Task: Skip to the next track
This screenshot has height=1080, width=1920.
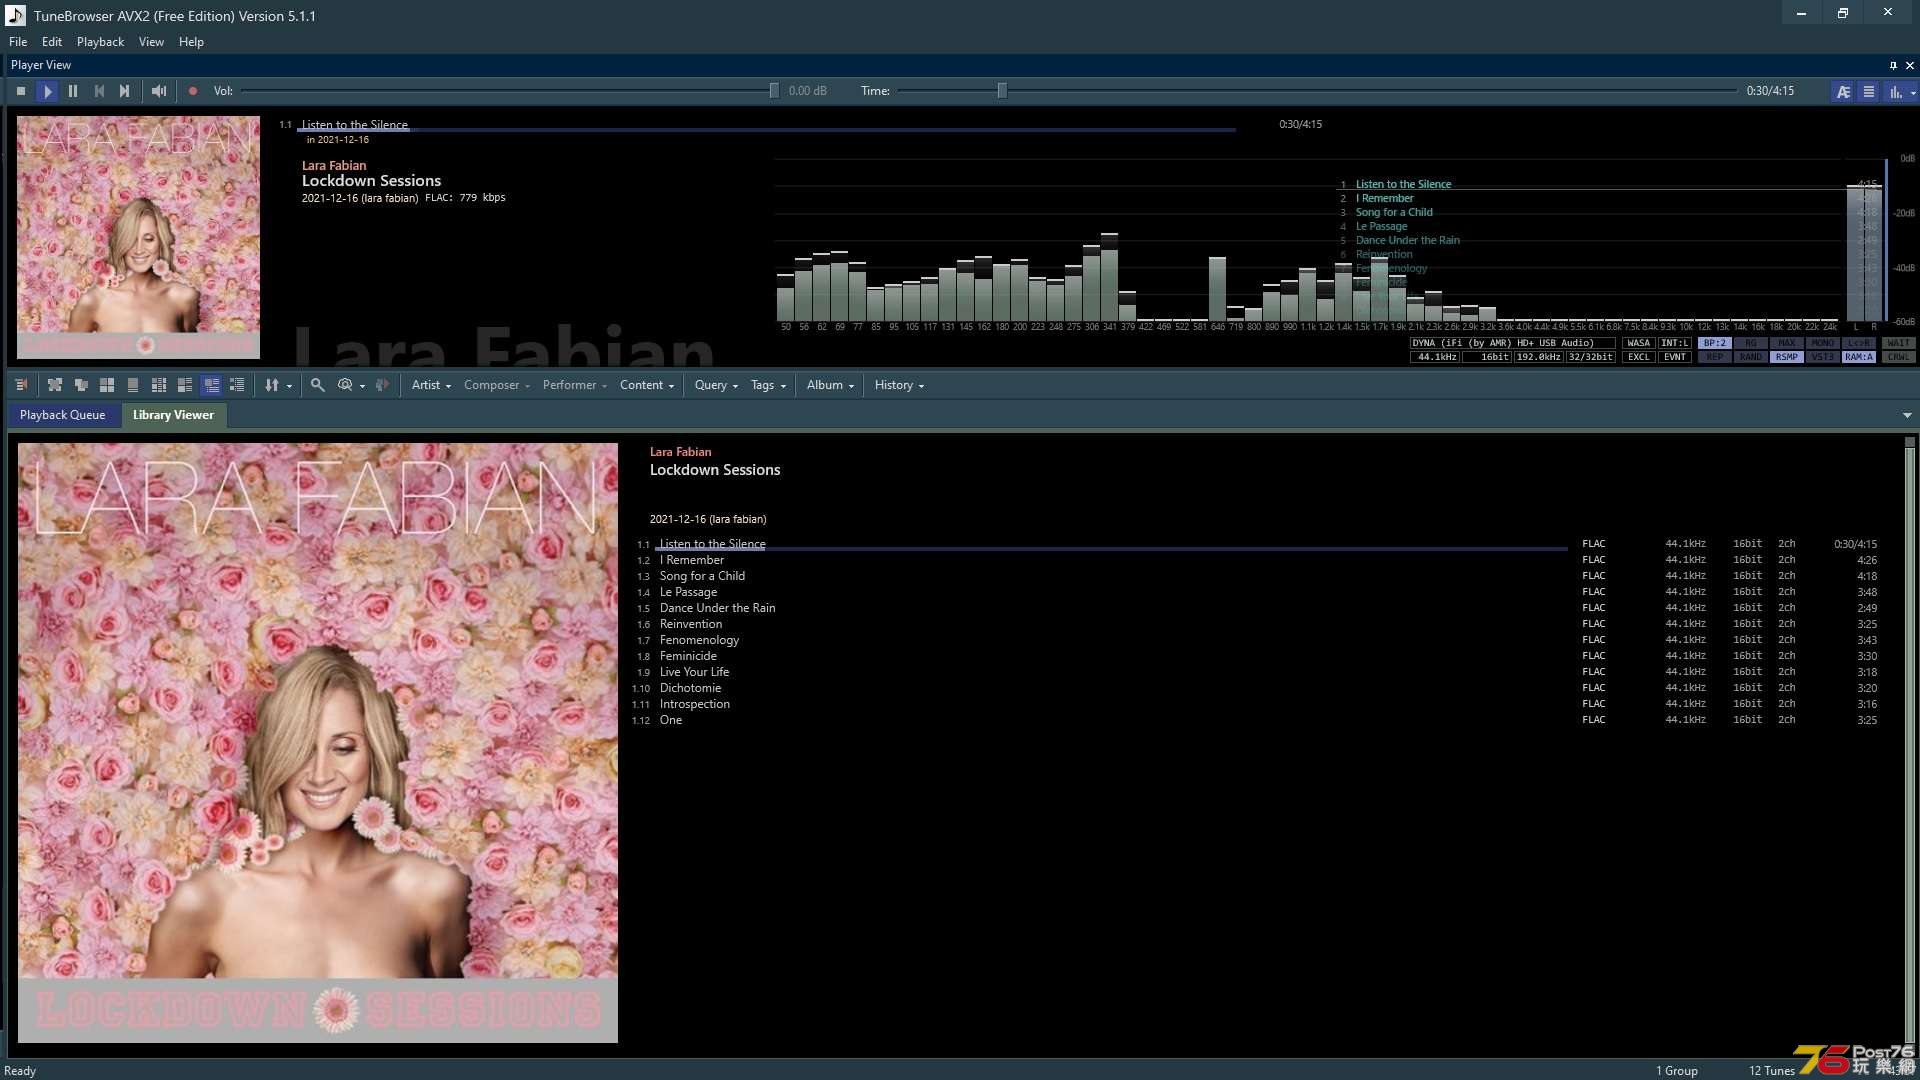Action: click(x=124, y=91)
